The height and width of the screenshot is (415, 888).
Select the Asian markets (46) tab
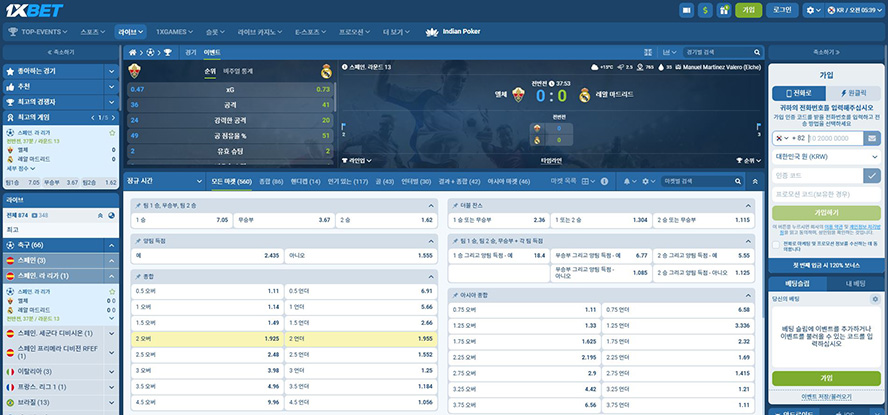(x=508, y=181)
